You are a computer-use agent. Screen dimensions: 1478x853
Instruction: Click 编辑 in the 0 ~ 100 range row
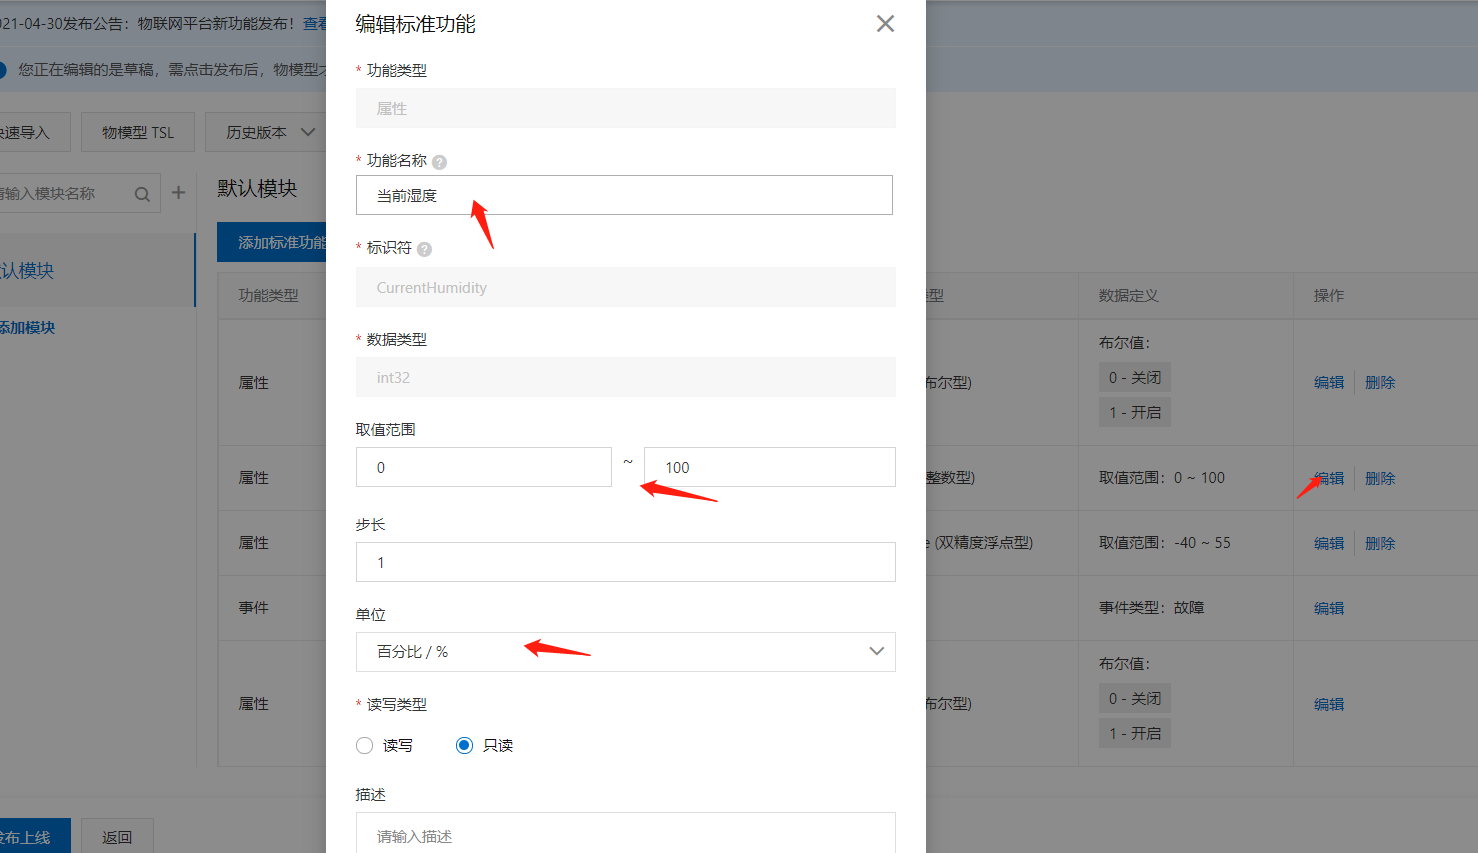pos(1329,478)
